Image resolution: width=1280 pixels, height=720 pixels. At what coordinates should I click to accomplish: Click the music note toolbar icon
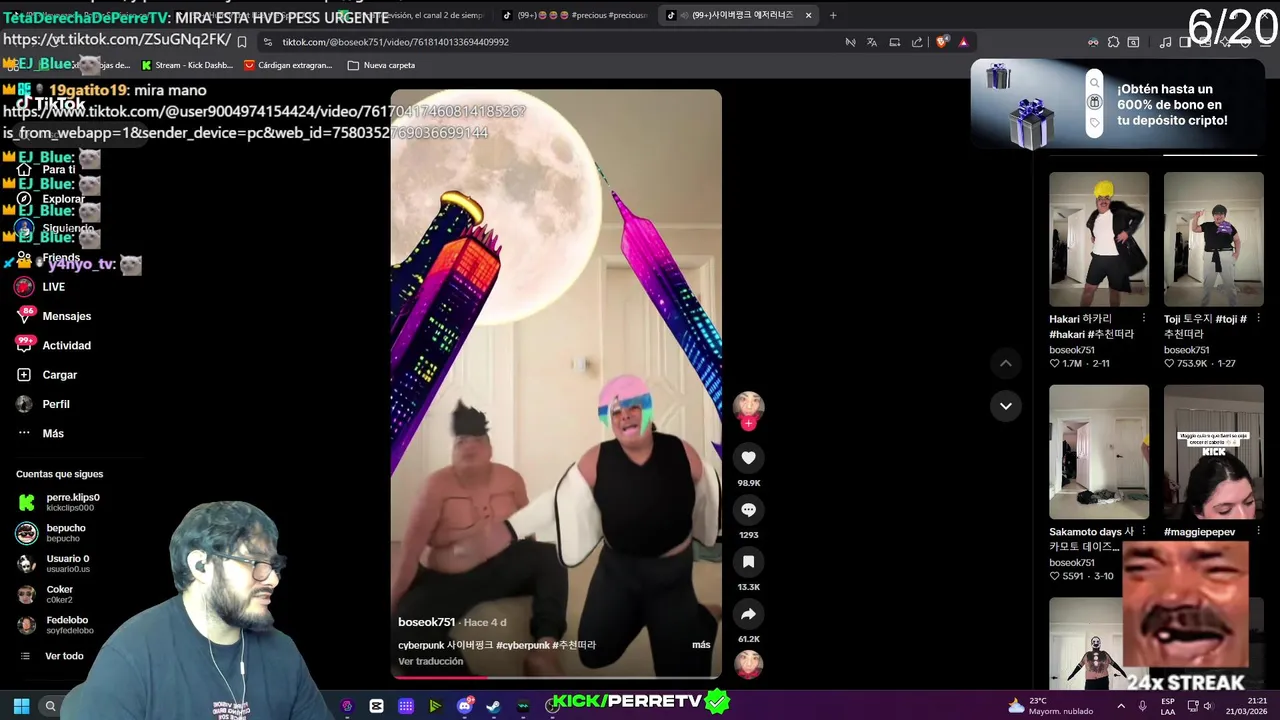pos(1165,42)
